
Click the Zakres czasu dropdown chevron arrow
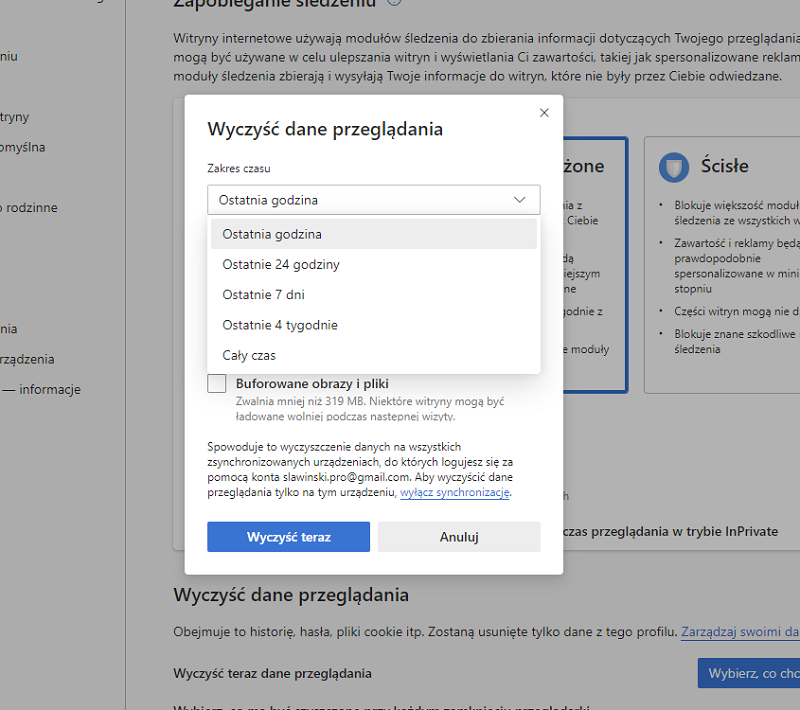[x=520, y=200]
